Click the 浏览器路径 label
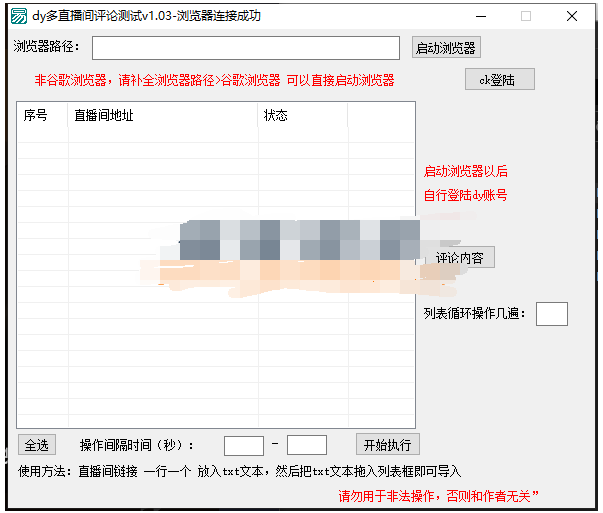The height and width of the screenshot is (513, 603). coord(48,48)
